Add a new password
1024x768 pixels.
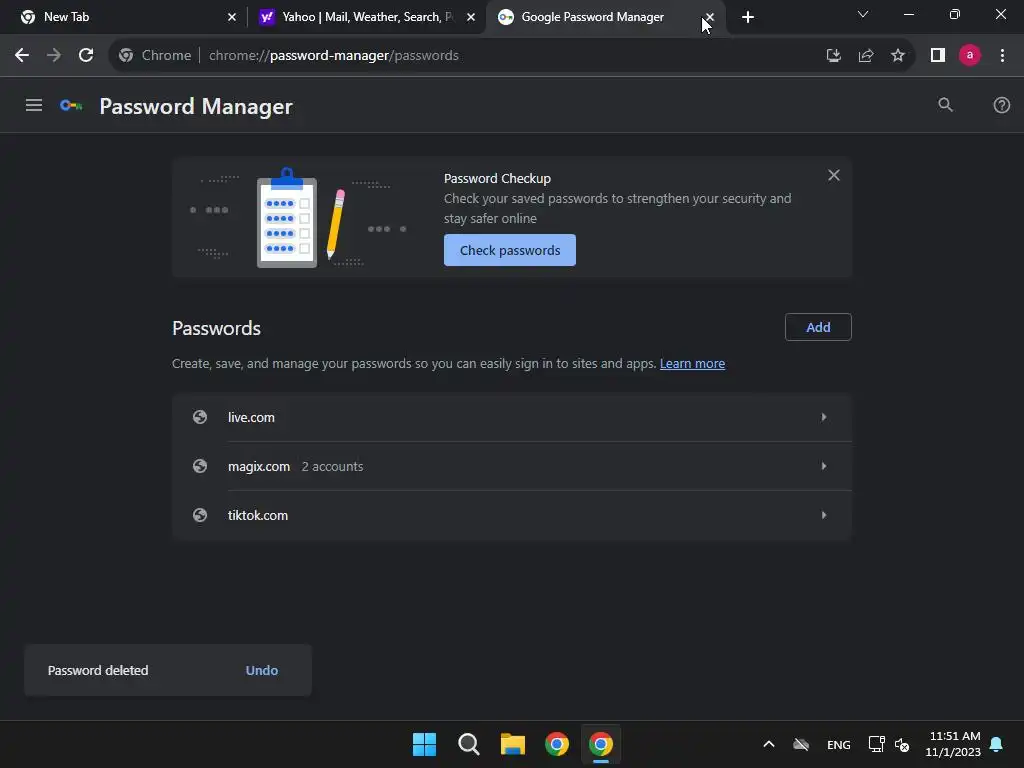click(x=818, y=327)
